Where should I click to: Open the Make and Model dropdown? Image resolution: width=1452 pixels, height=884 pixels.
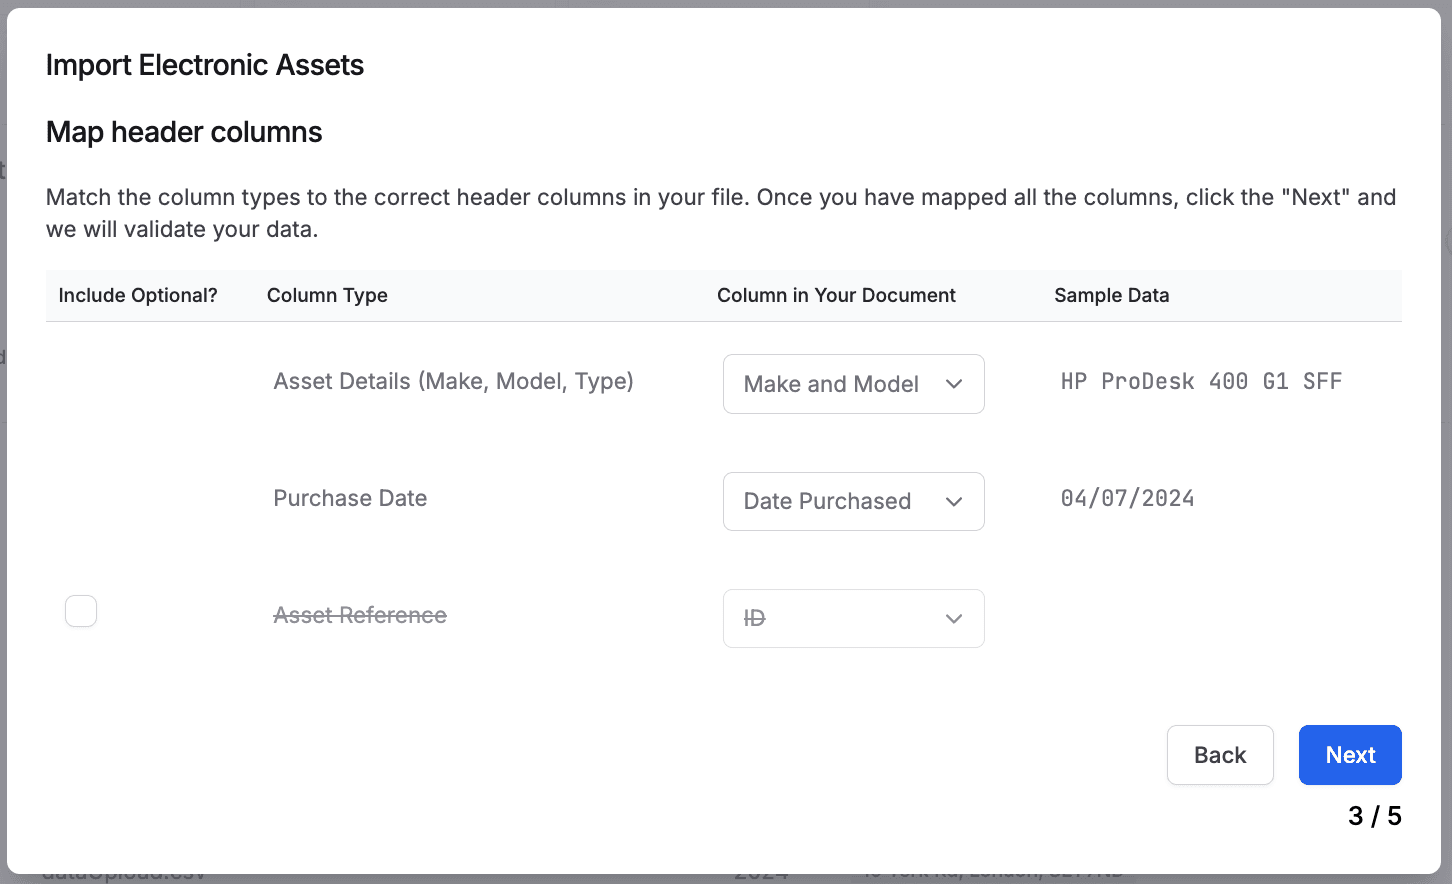point(853,384)
